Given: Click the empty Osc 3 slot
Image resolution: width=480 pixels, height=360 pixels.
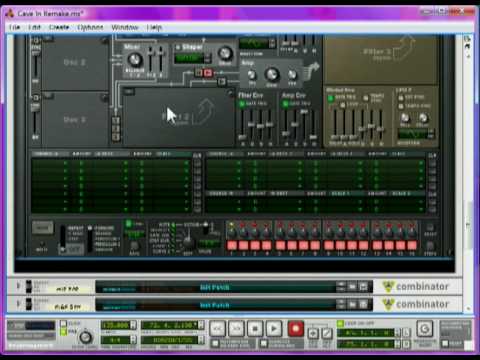Looking at the screenshot, I should coord(75,119).
